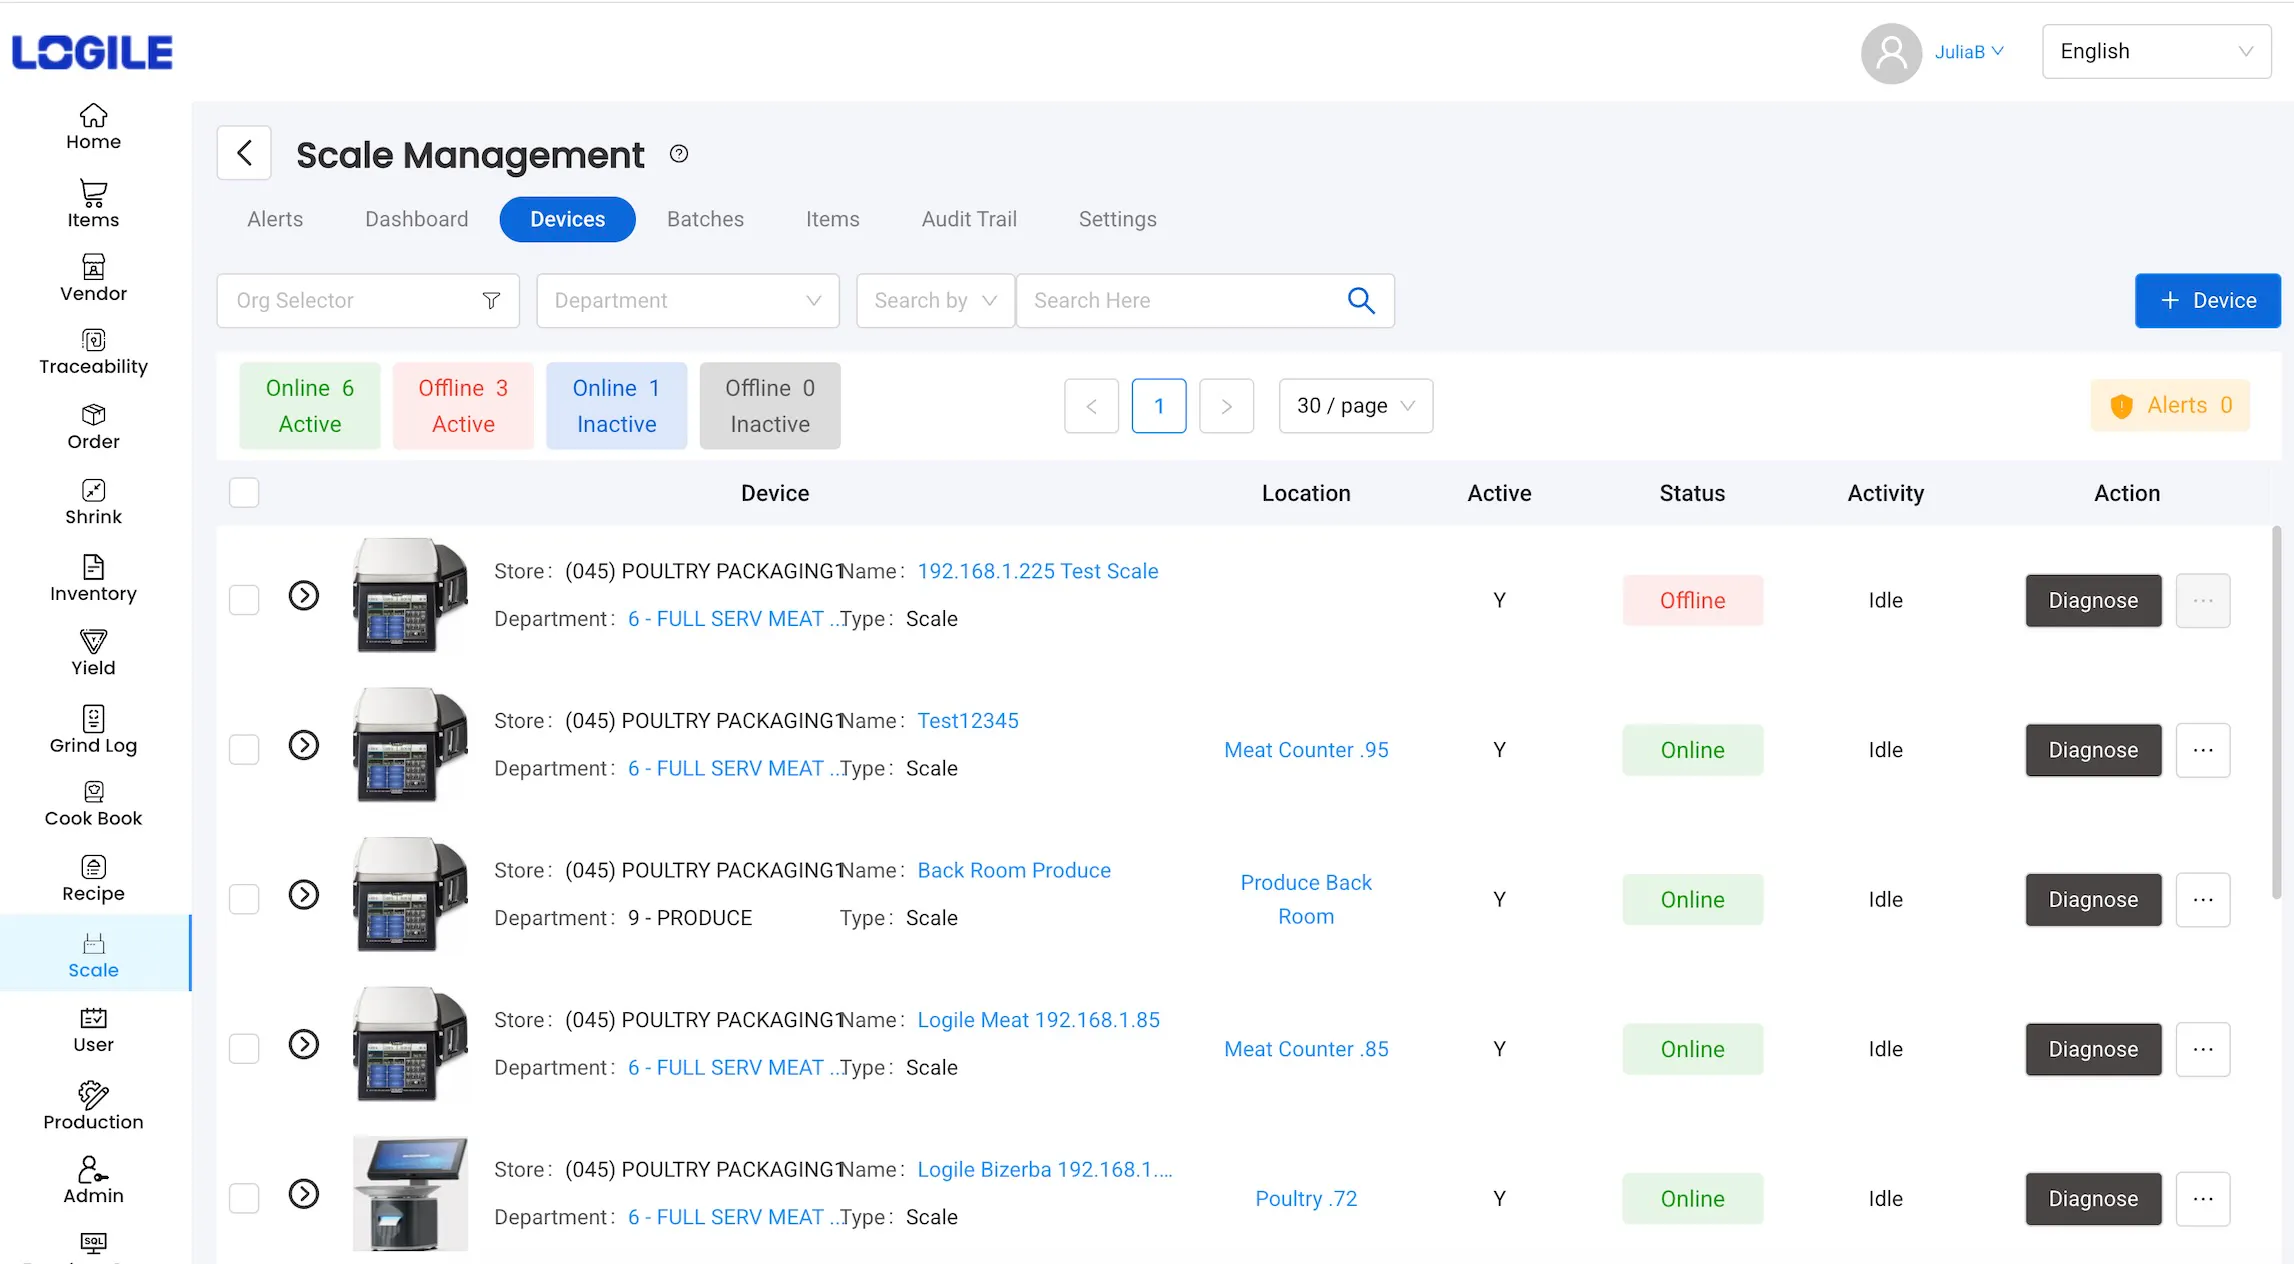Click the search magnifier icon
This screenshot has height=1264, width=2294.
click(x=1360, y=300)
